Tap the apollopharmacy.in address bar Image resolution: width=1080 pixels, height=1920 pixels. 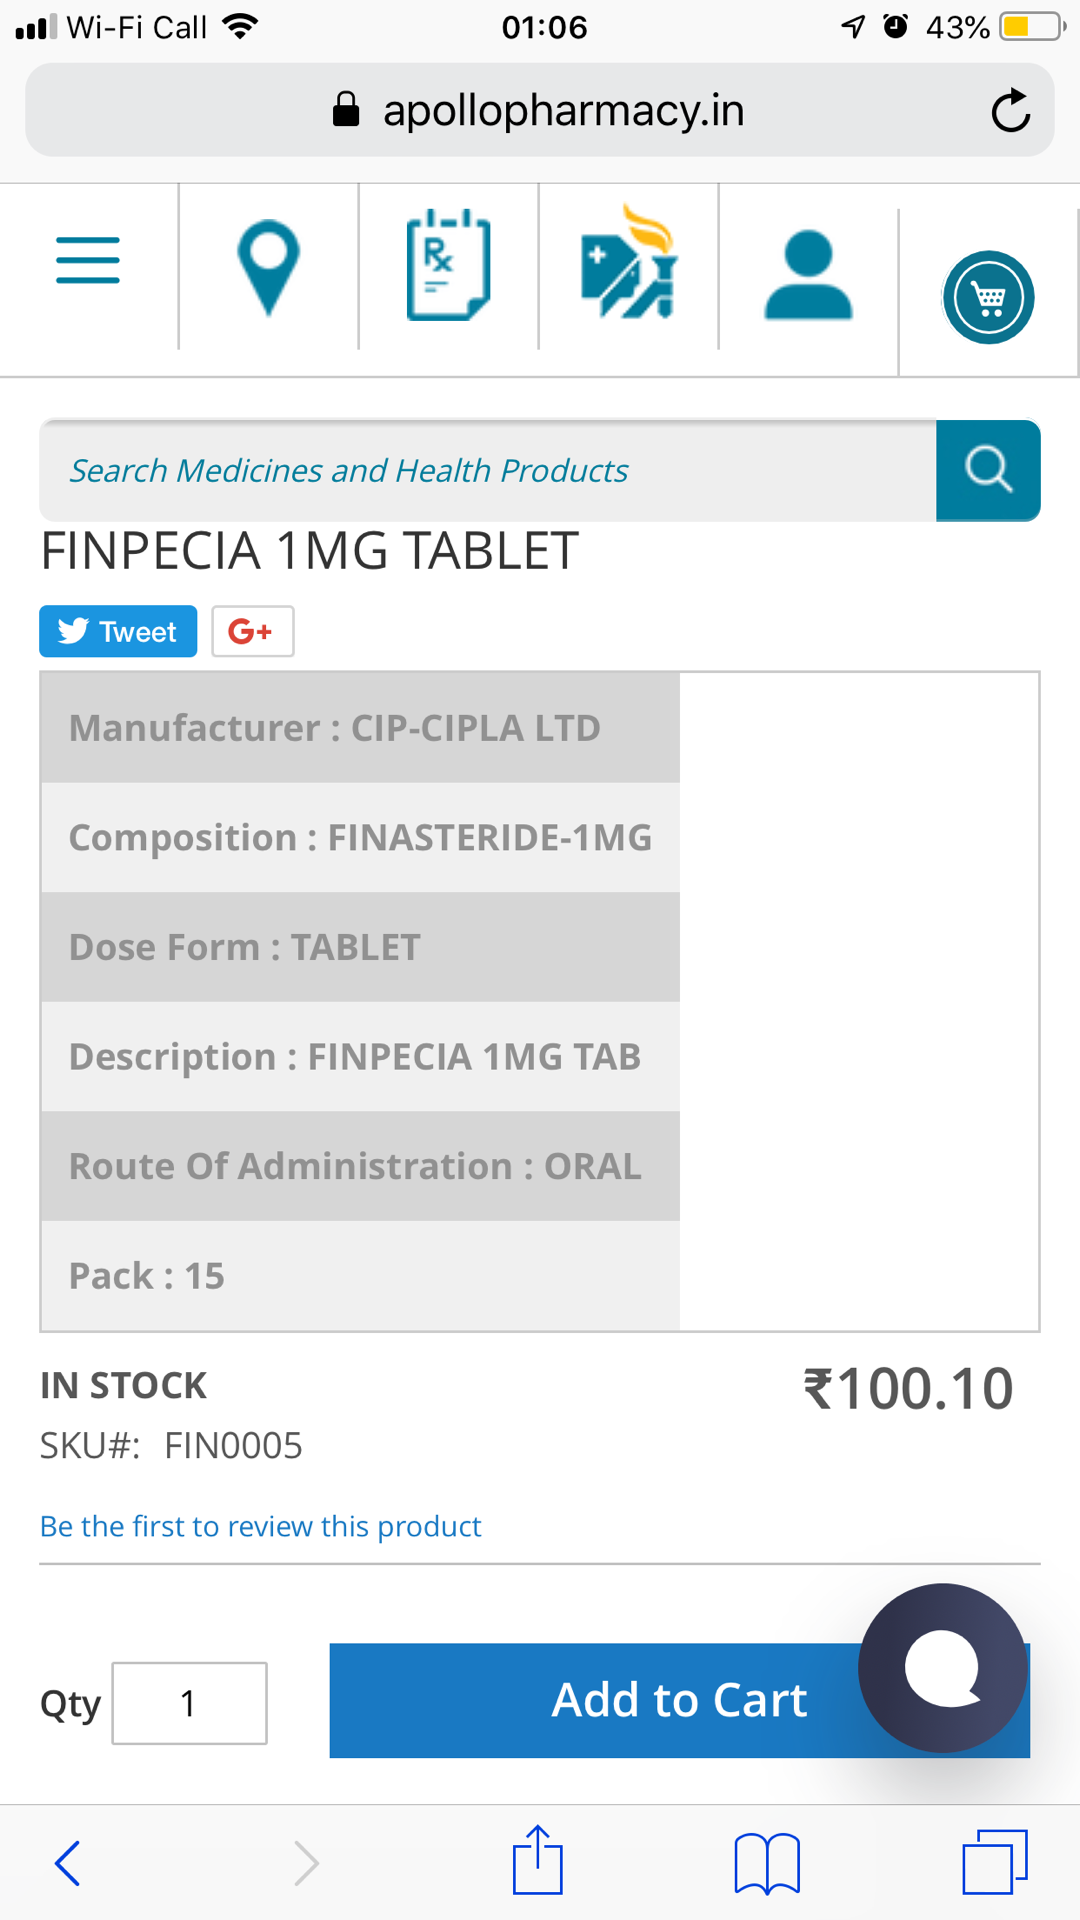coord(540,110)
